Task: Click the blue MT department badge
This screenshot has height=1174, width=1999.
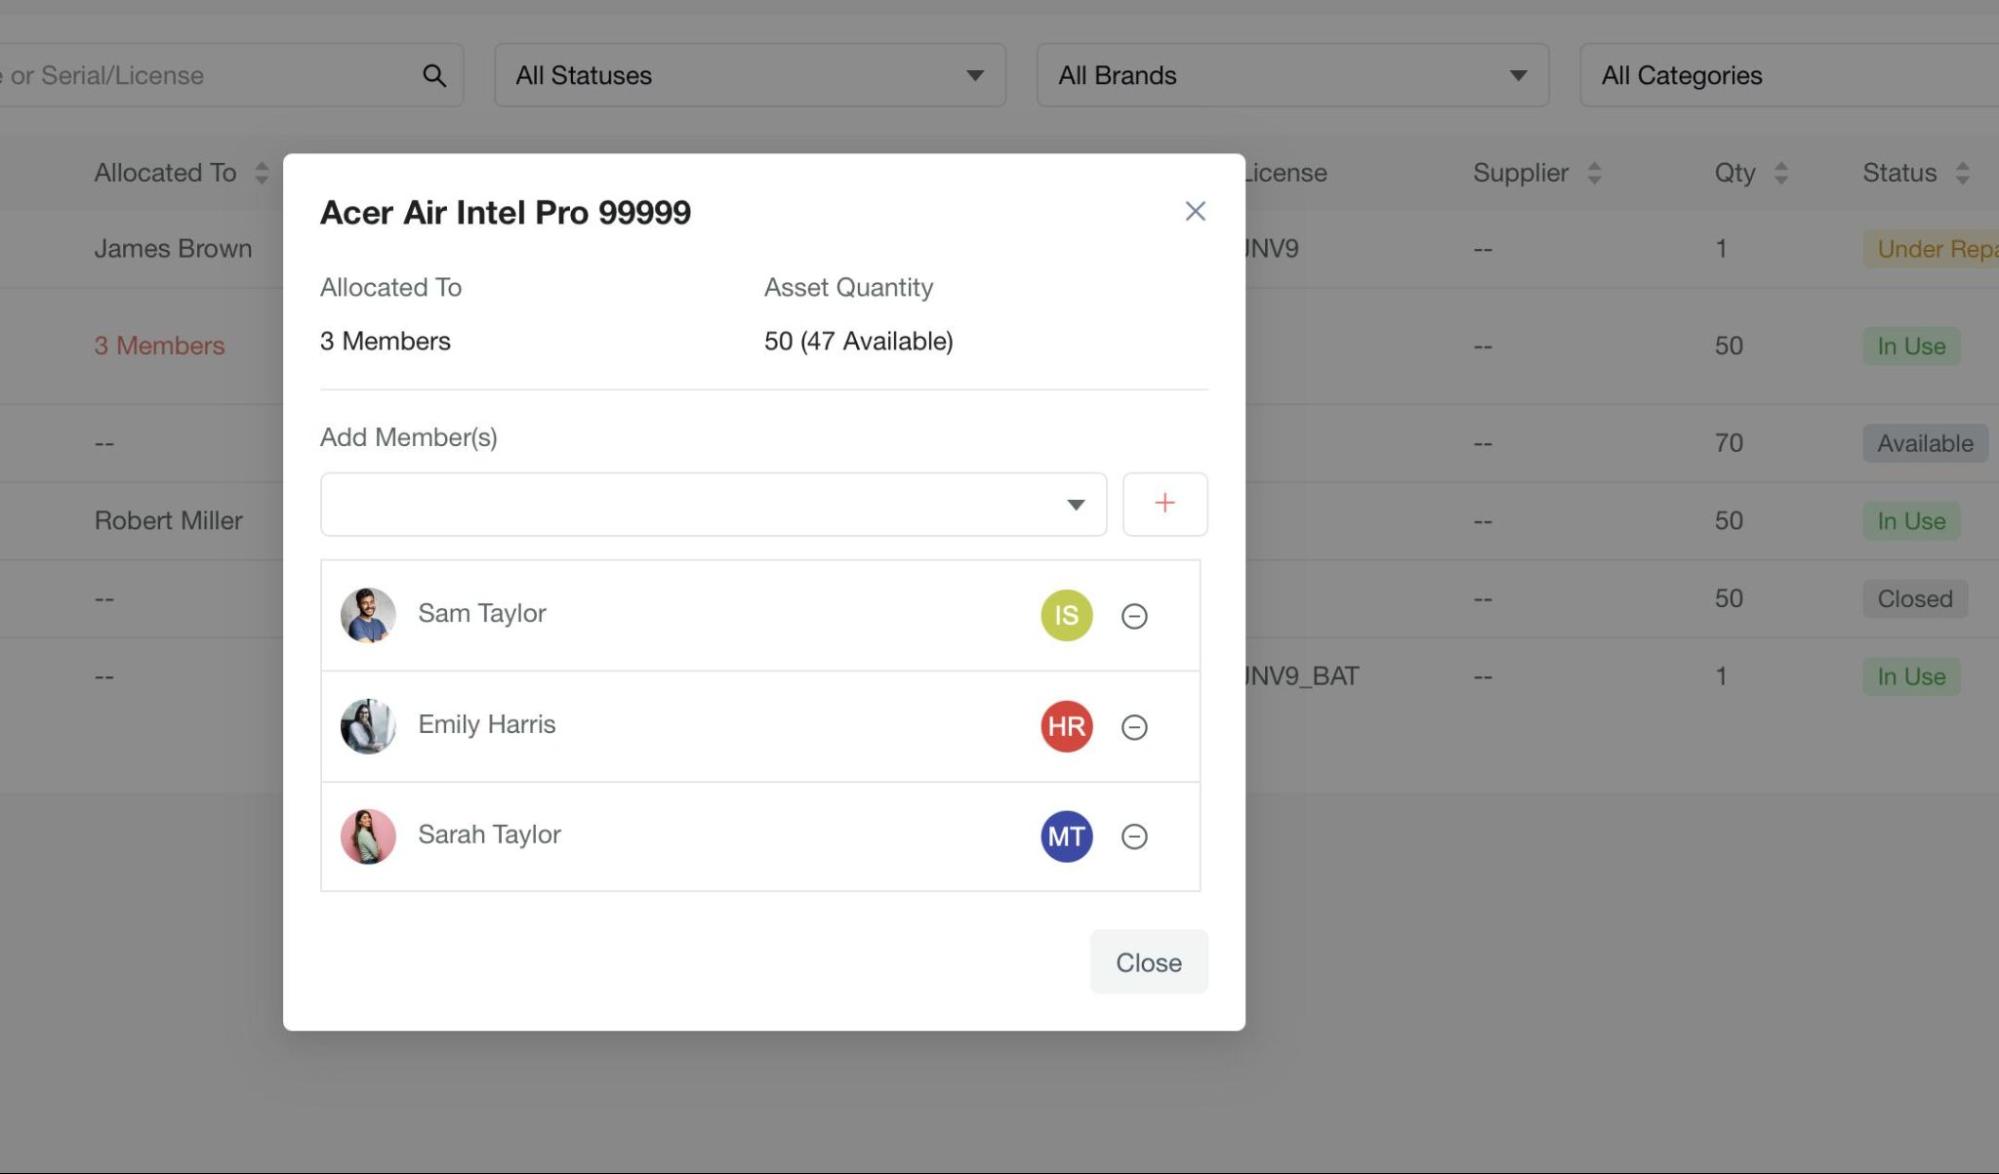Action: pos(1066,837)
